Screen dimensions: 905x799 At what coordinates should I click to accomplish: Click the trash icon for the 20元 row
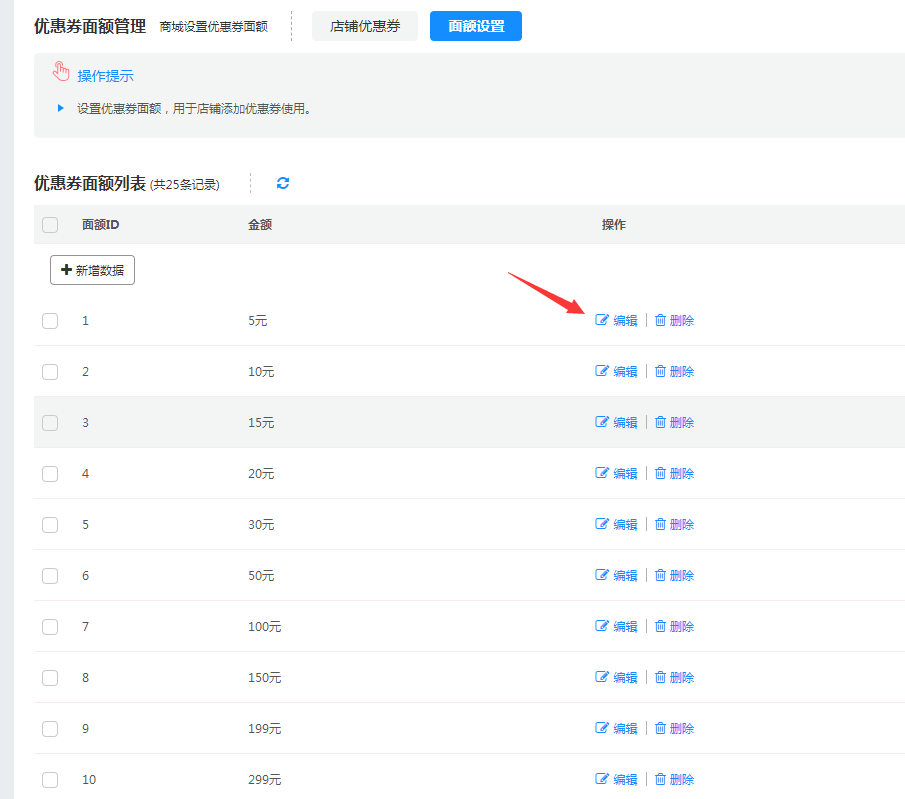[660, 473]
